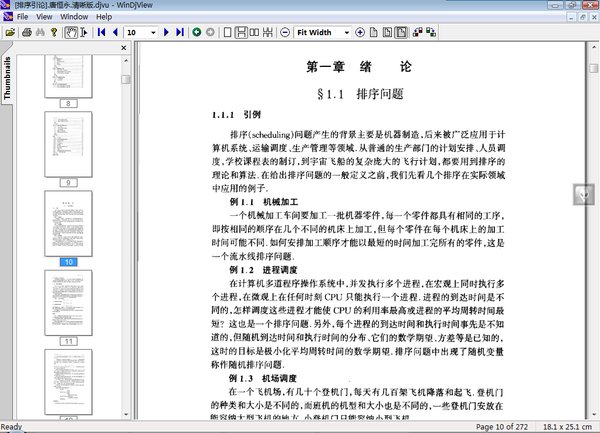600x433 pixels.
Task: Select page 8 thumbnail
Action: [x=68, y=76]
